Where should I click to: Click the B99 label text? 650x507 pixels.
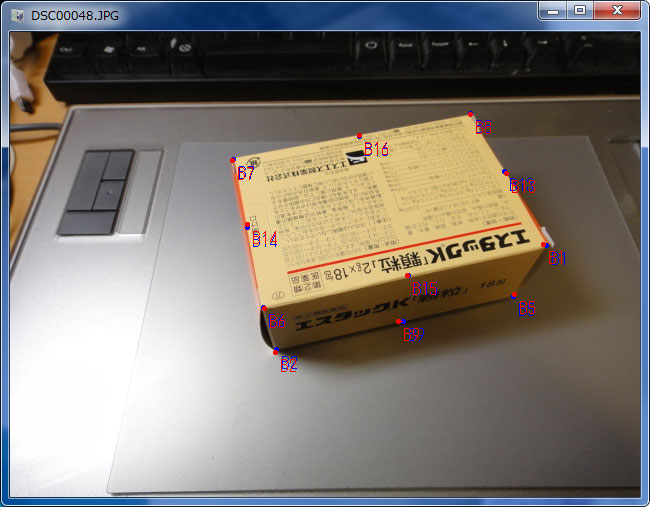(414, 334)
